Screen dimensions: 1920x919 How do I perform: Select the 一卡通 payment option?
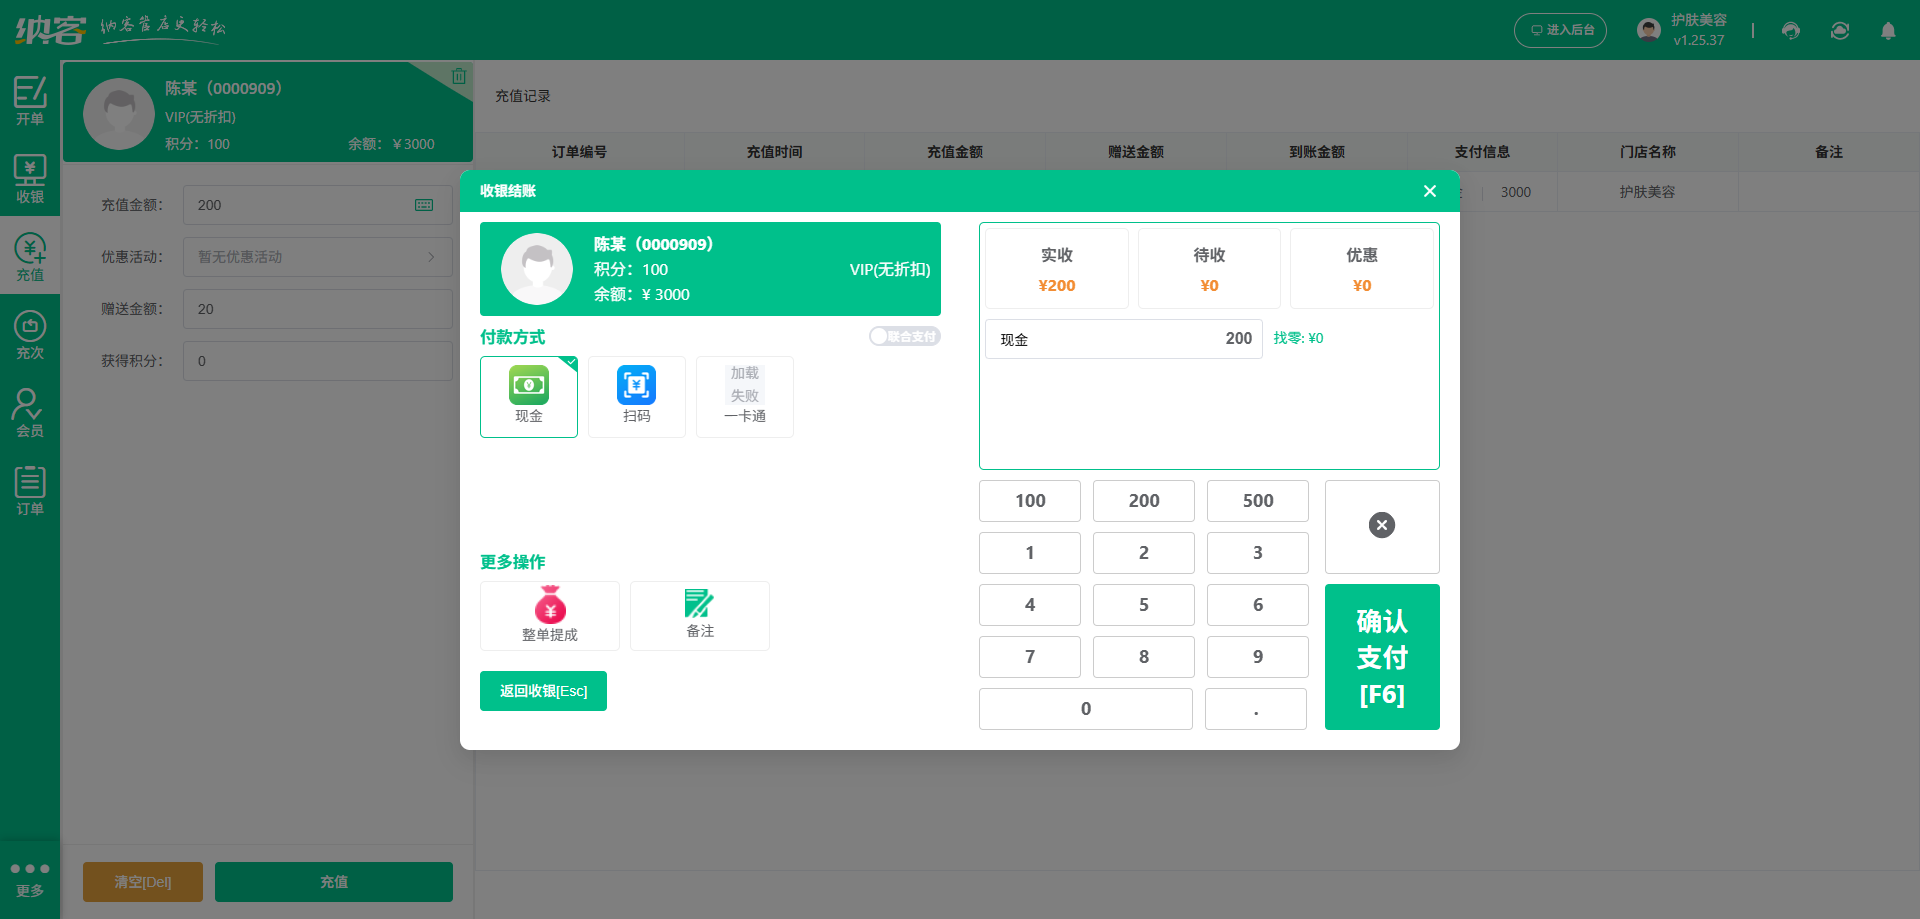coord(744,396)
